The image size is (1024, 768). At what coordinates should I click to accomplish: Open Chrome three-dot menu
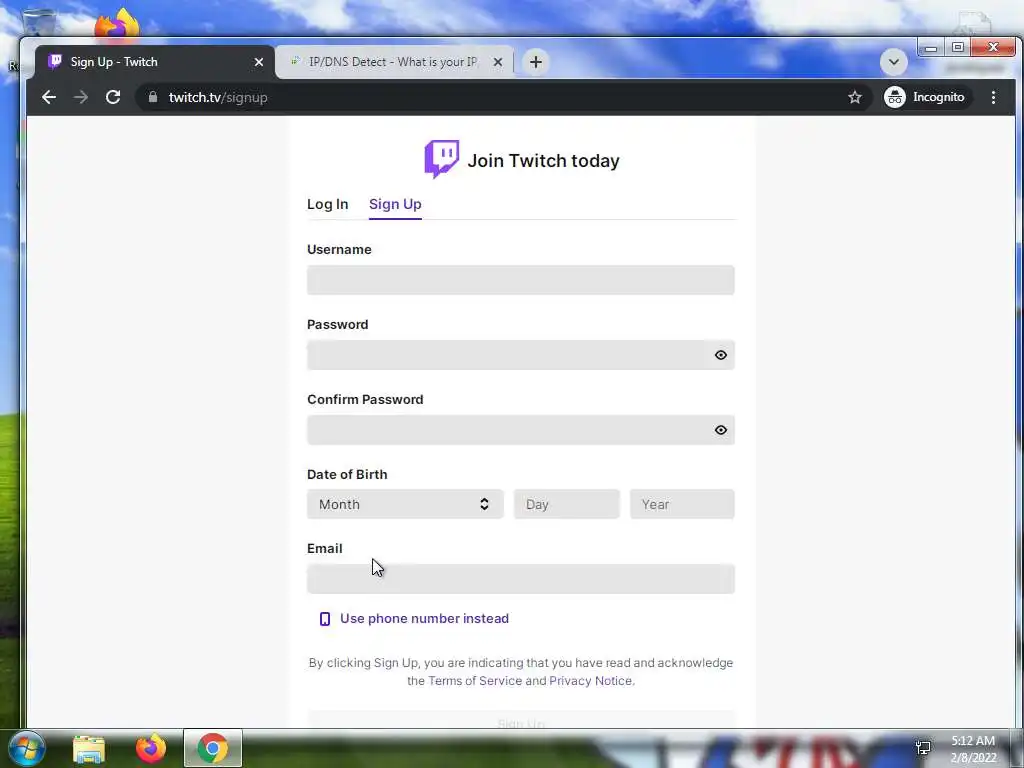(x=993, y=97)
